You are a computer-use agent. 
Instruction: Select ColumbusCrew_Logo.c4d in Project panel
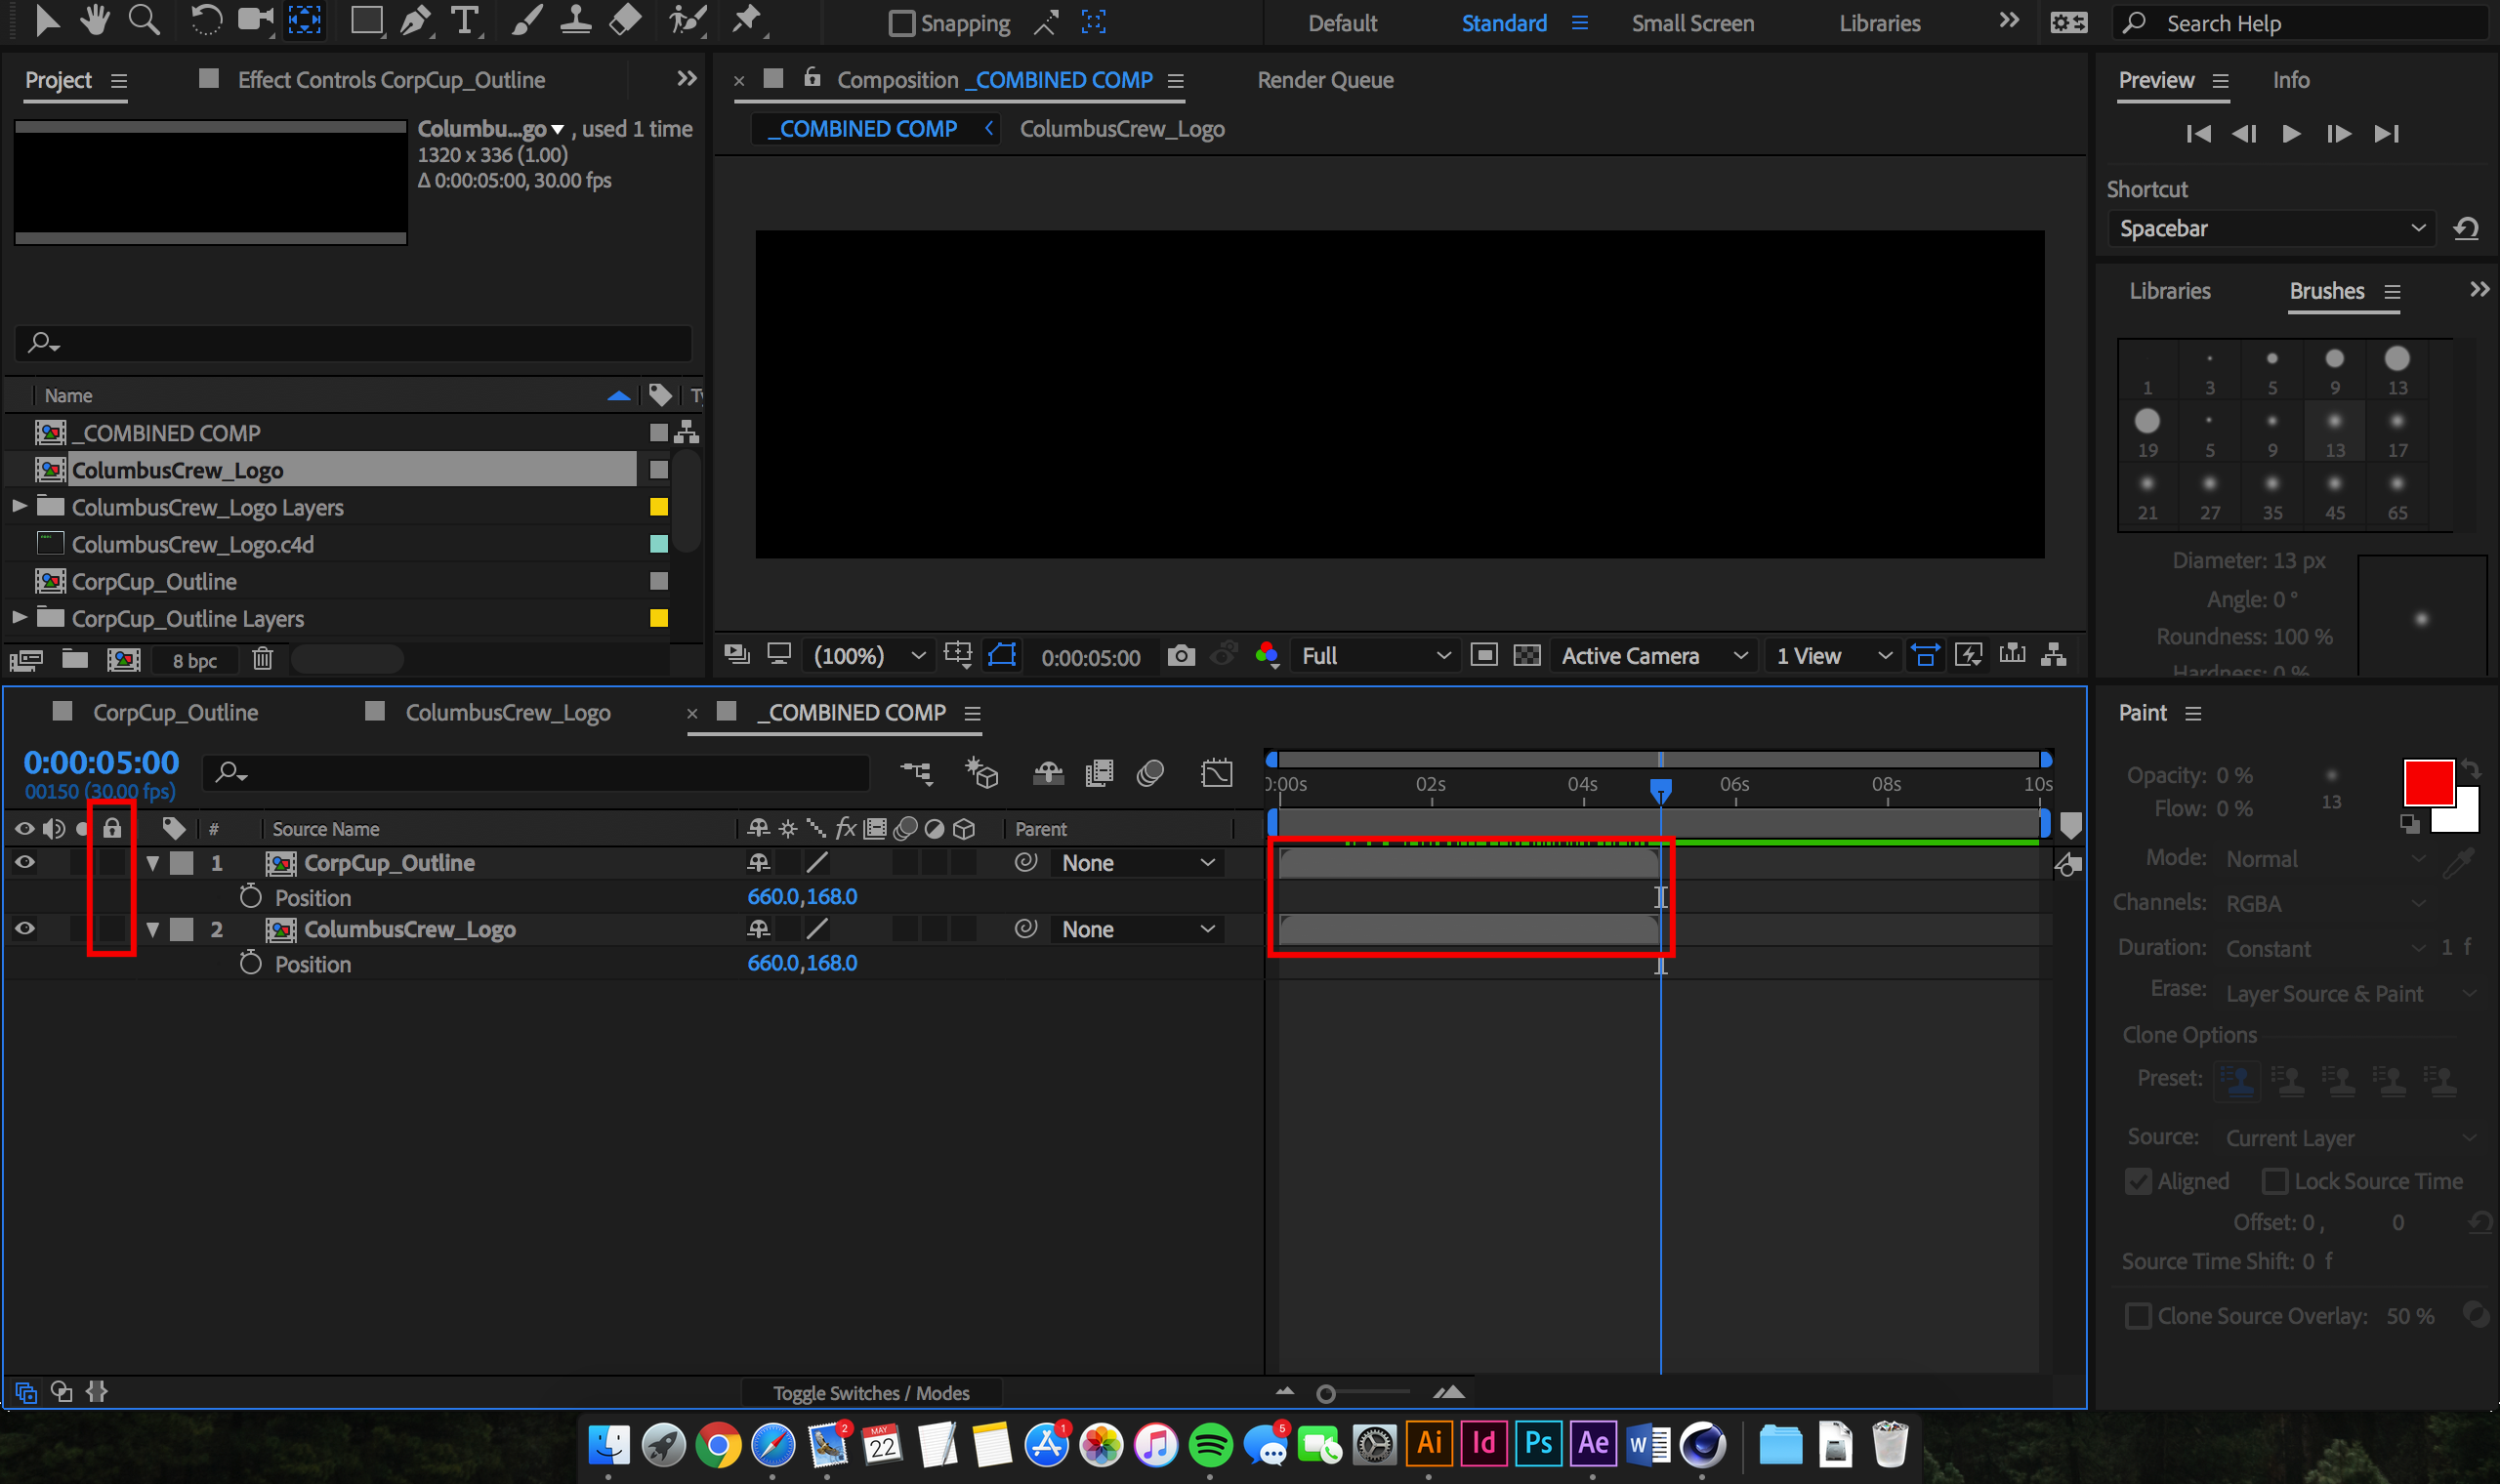193,545
